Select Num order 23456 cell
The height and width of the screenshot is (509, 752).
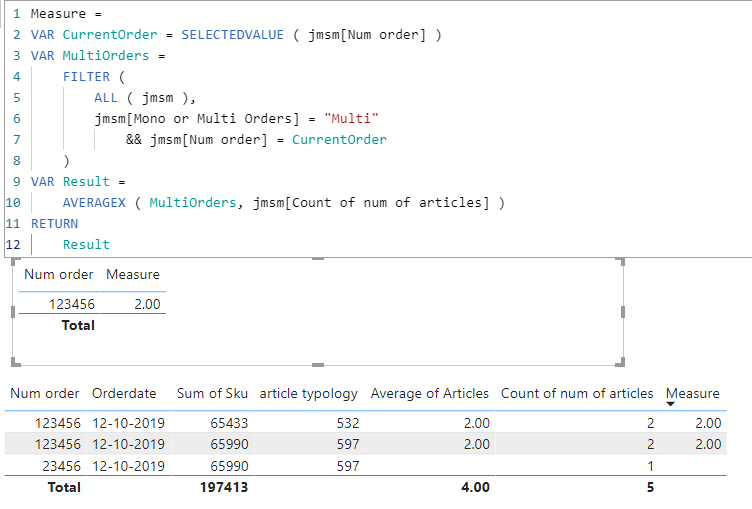pos(61,466)
